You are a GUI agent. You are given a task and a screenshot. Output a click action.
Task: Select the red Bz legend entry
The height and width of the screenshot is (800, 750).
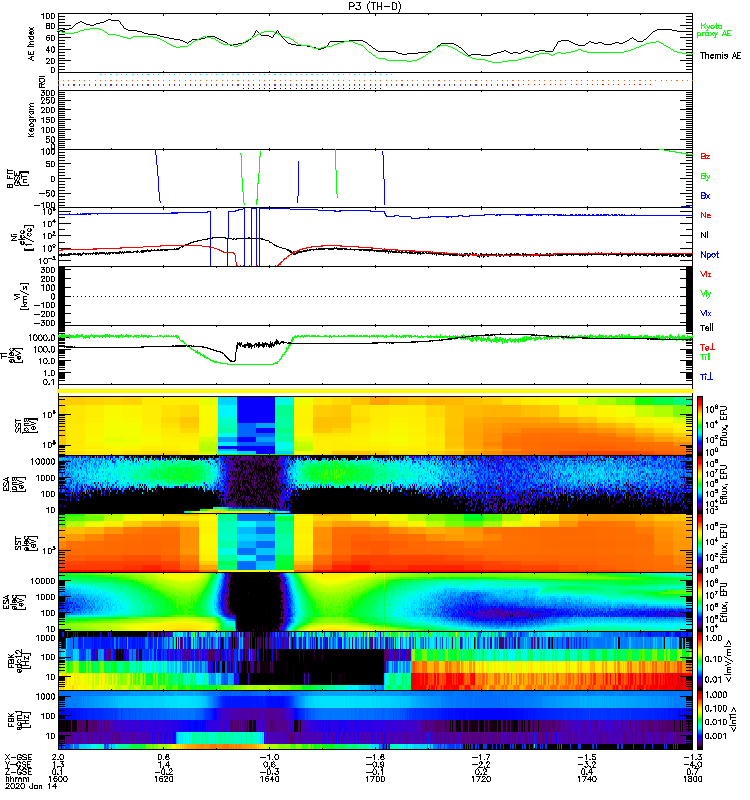(x=705, y=156)
